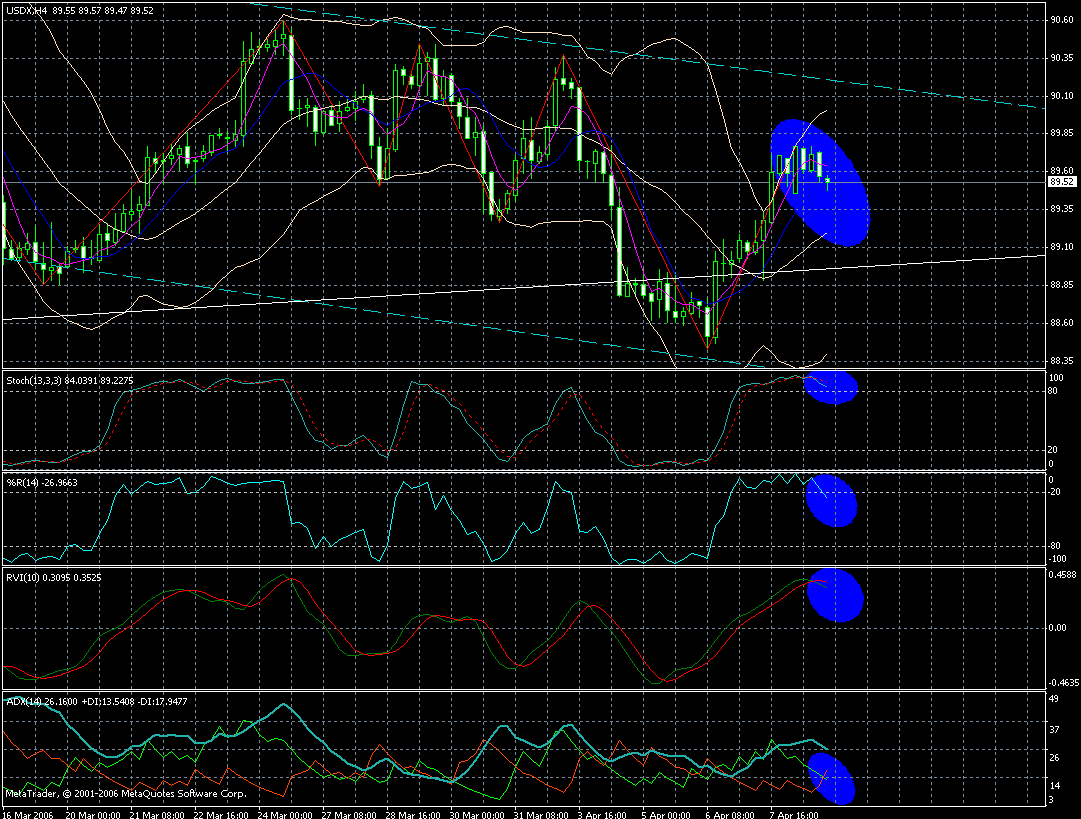Select the RVI(10) 0.3095 0.3525 label
This screenshot has width=1081, height=819.
(54, 578)
